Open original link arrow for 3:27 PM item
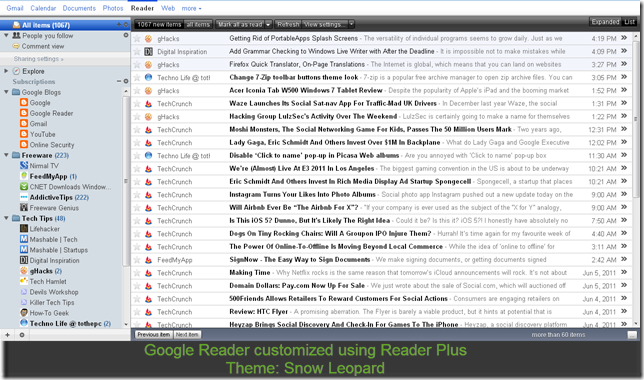 point(624,64)
